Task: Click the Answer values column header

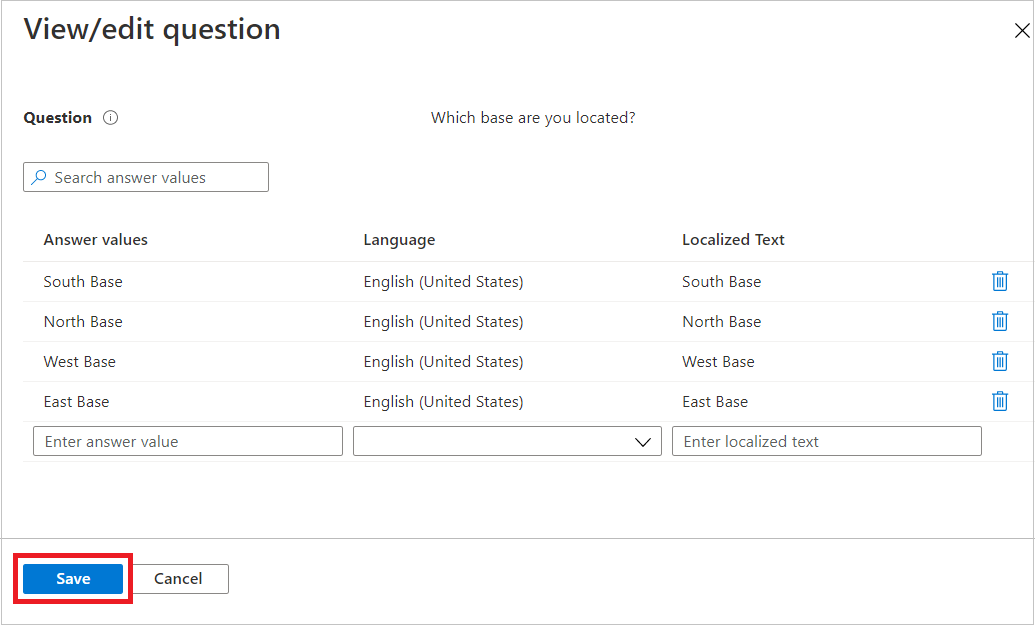Action: coord(95,239)
